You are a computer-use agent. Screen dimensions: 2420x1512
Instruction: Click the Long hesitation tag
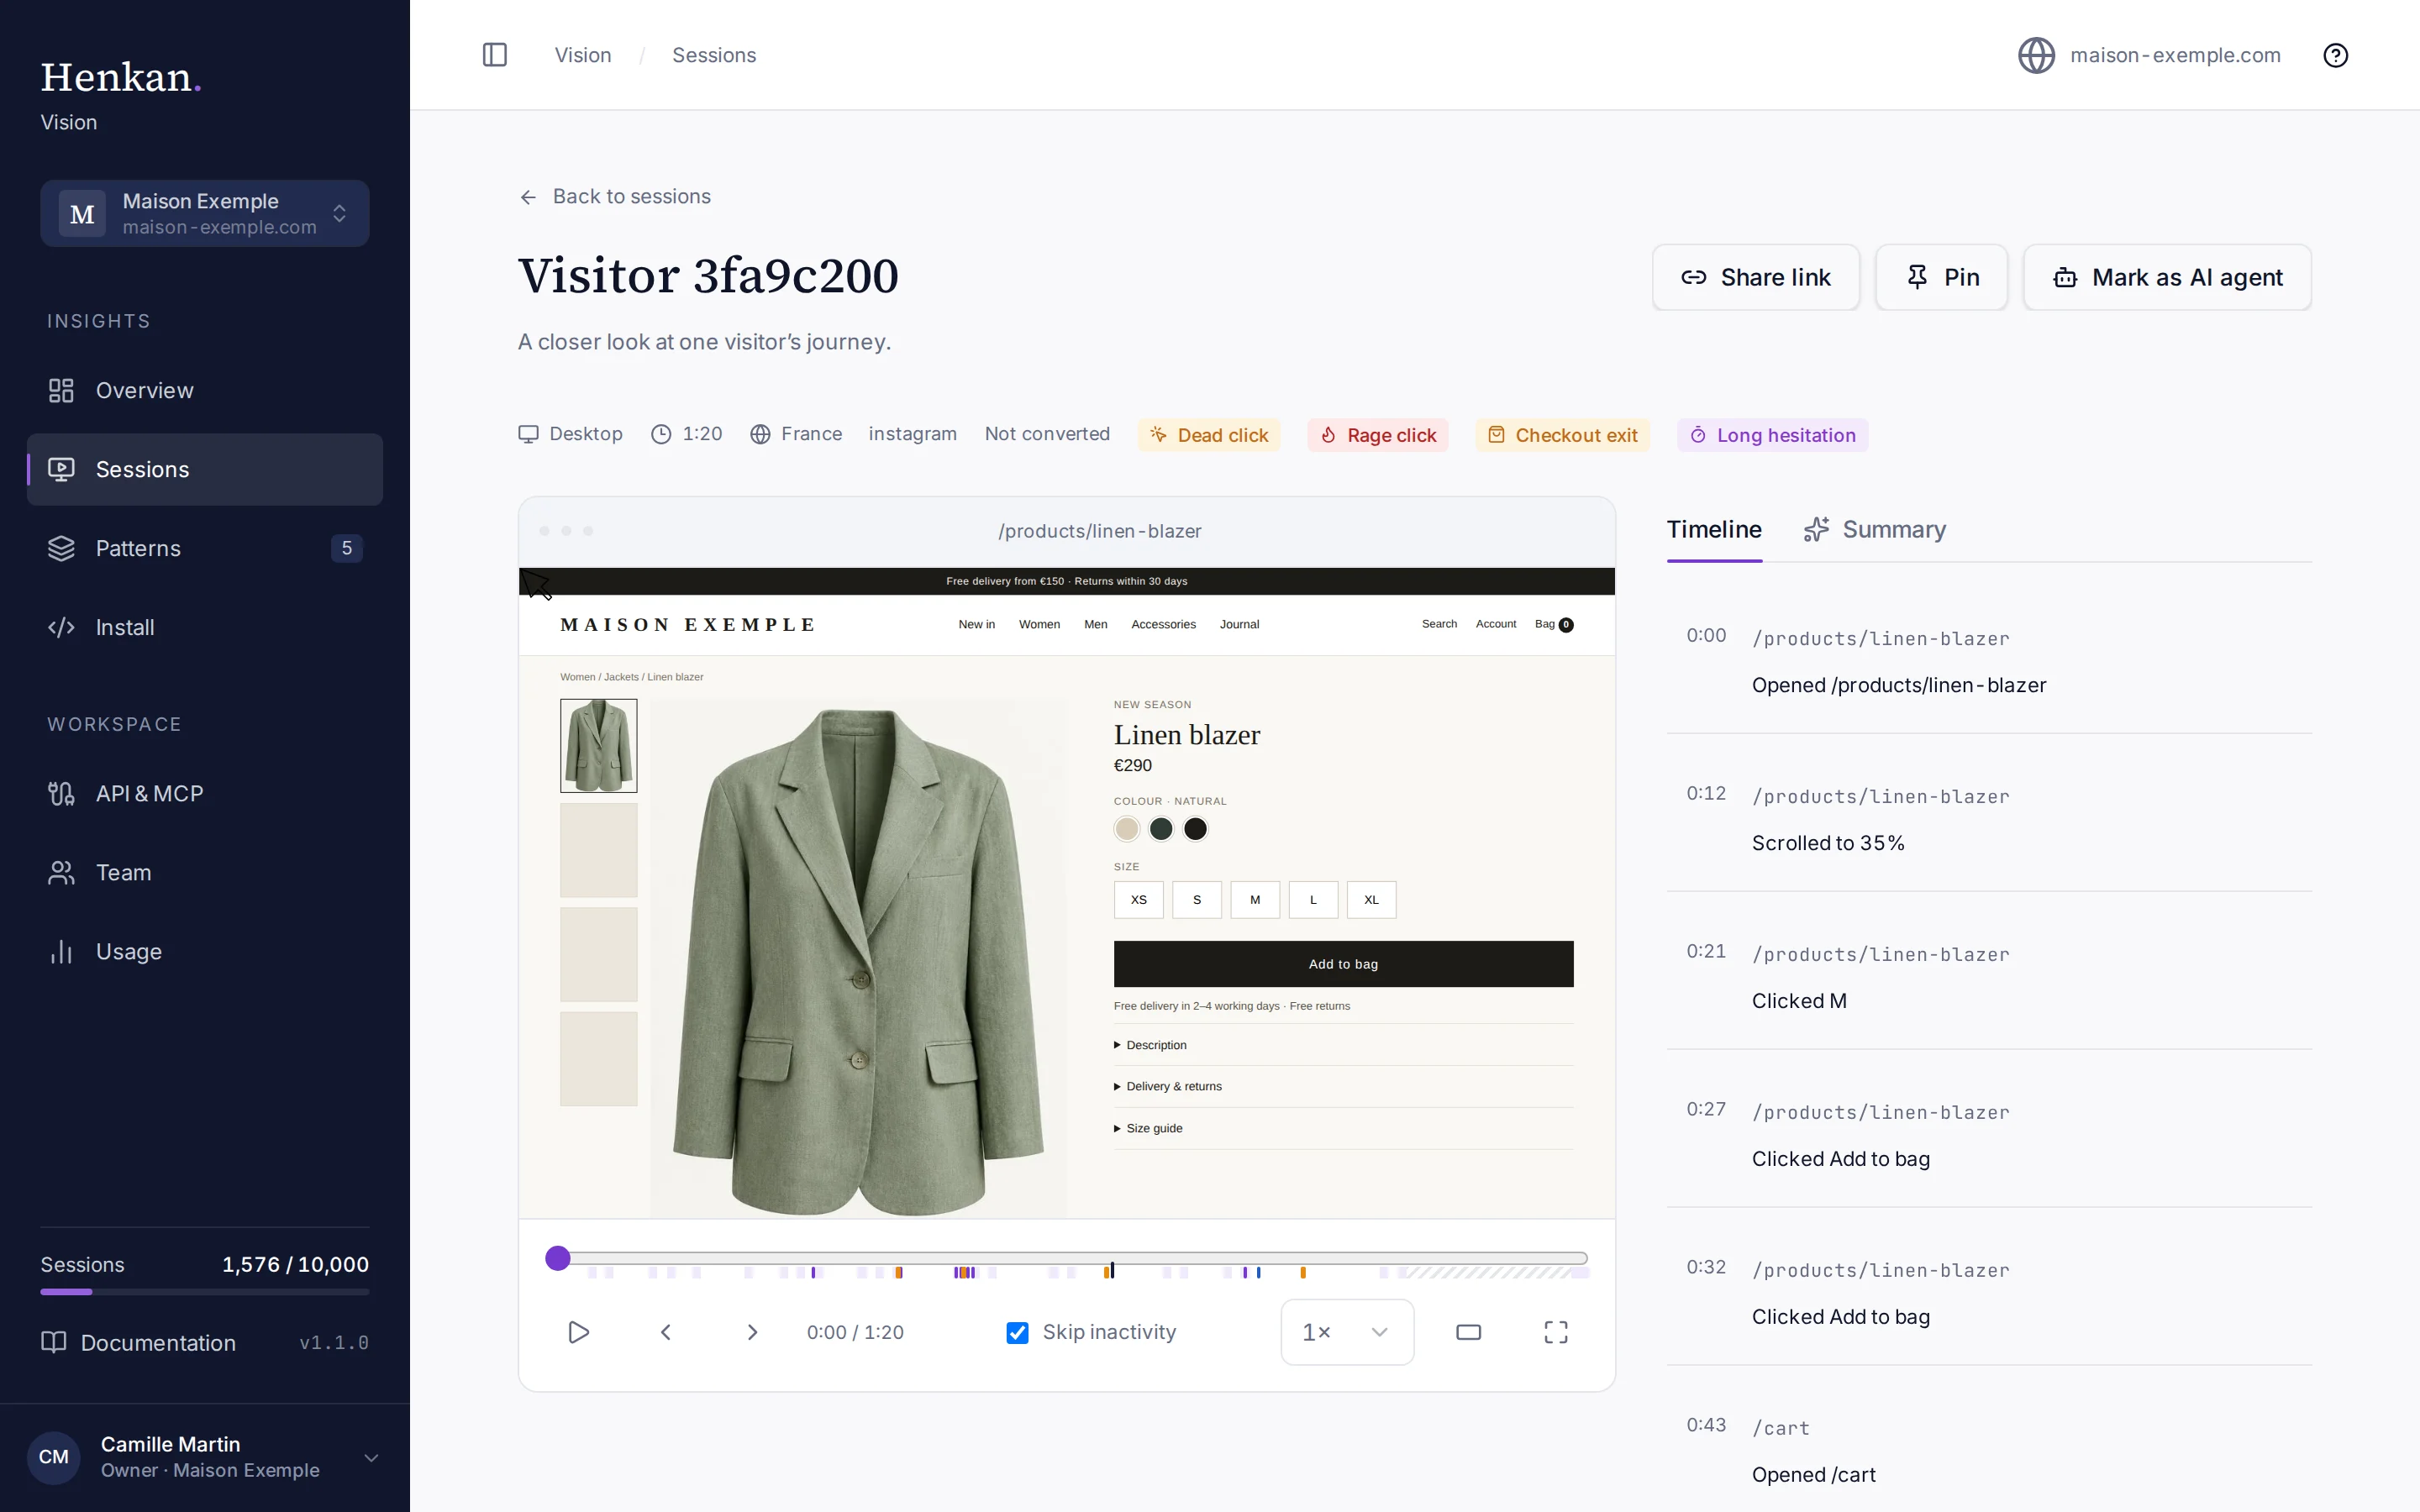click(1772, 435)
